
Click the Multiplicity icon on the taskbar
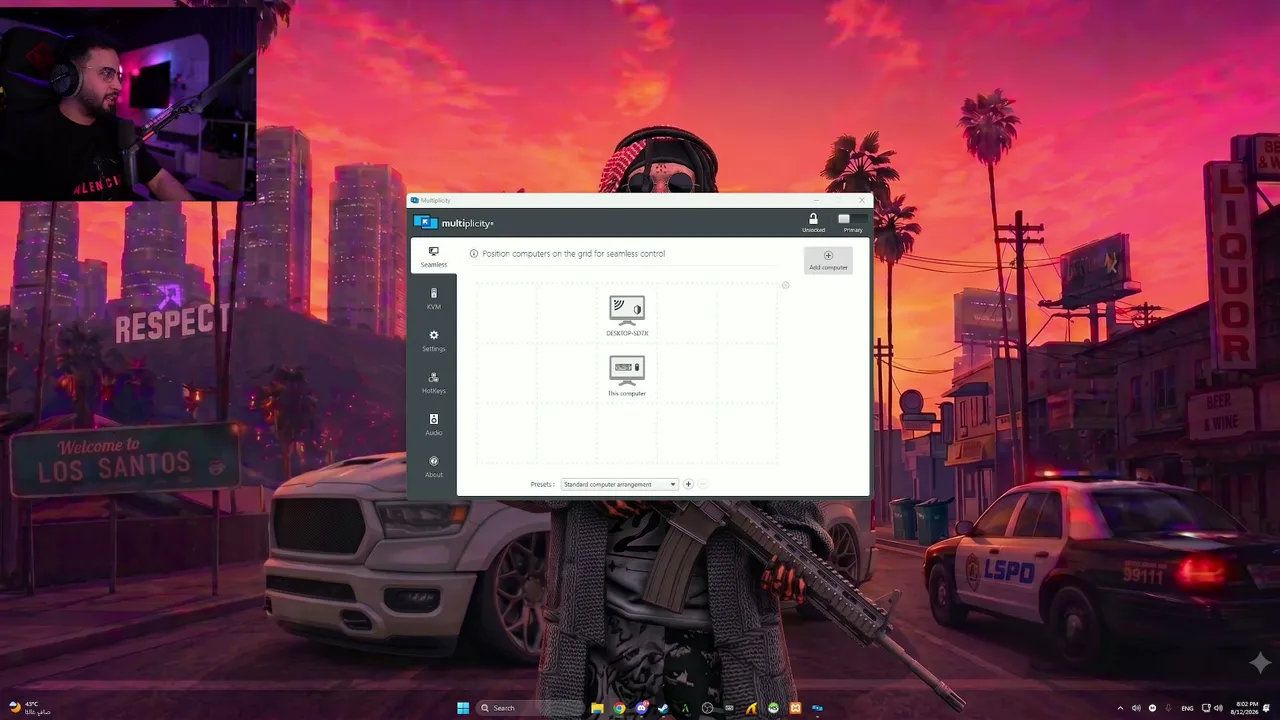817,708
